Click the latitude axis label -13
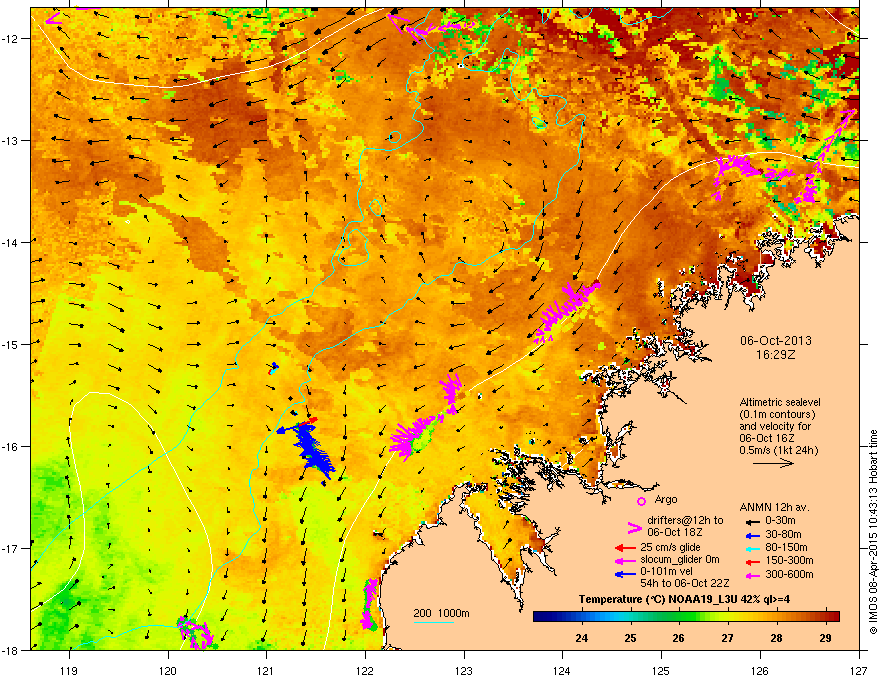The image size is (880, 680). pos(11,140)
